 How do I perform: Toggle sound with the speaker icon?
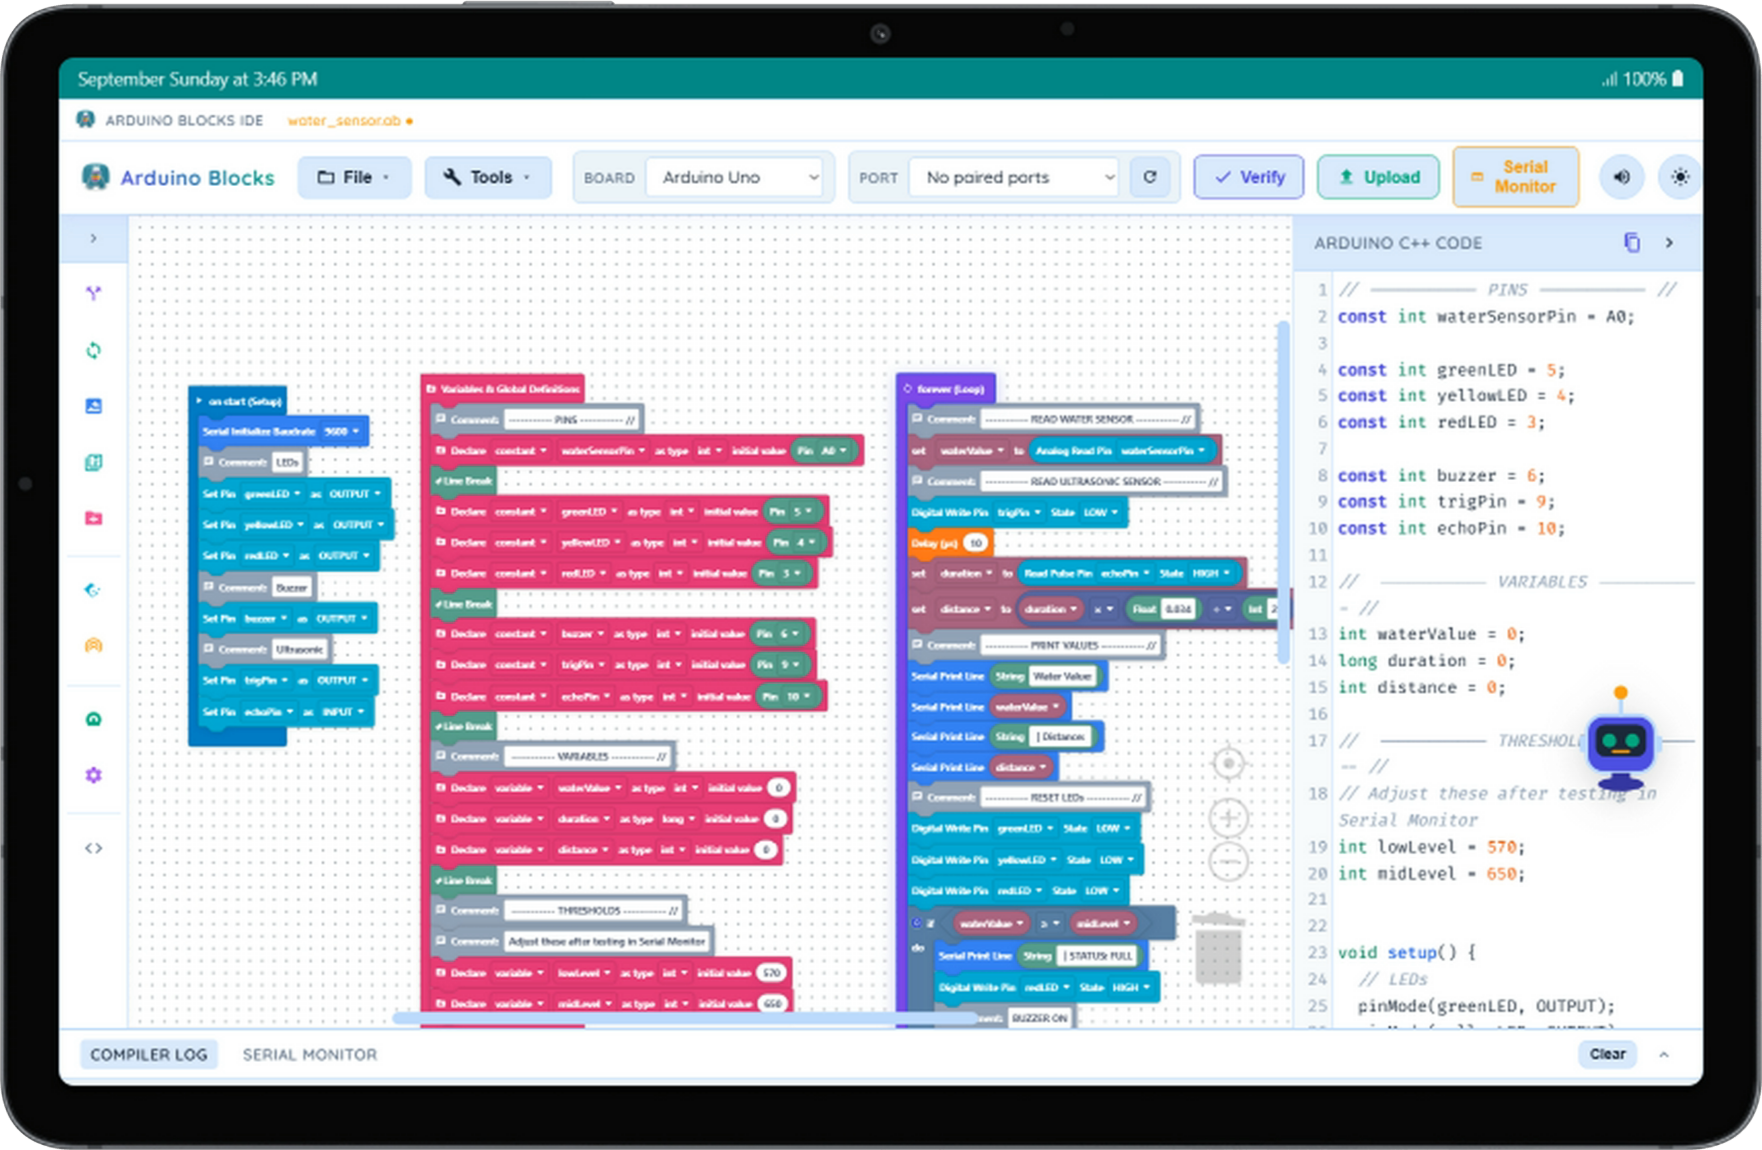[x=1622, y=177]
